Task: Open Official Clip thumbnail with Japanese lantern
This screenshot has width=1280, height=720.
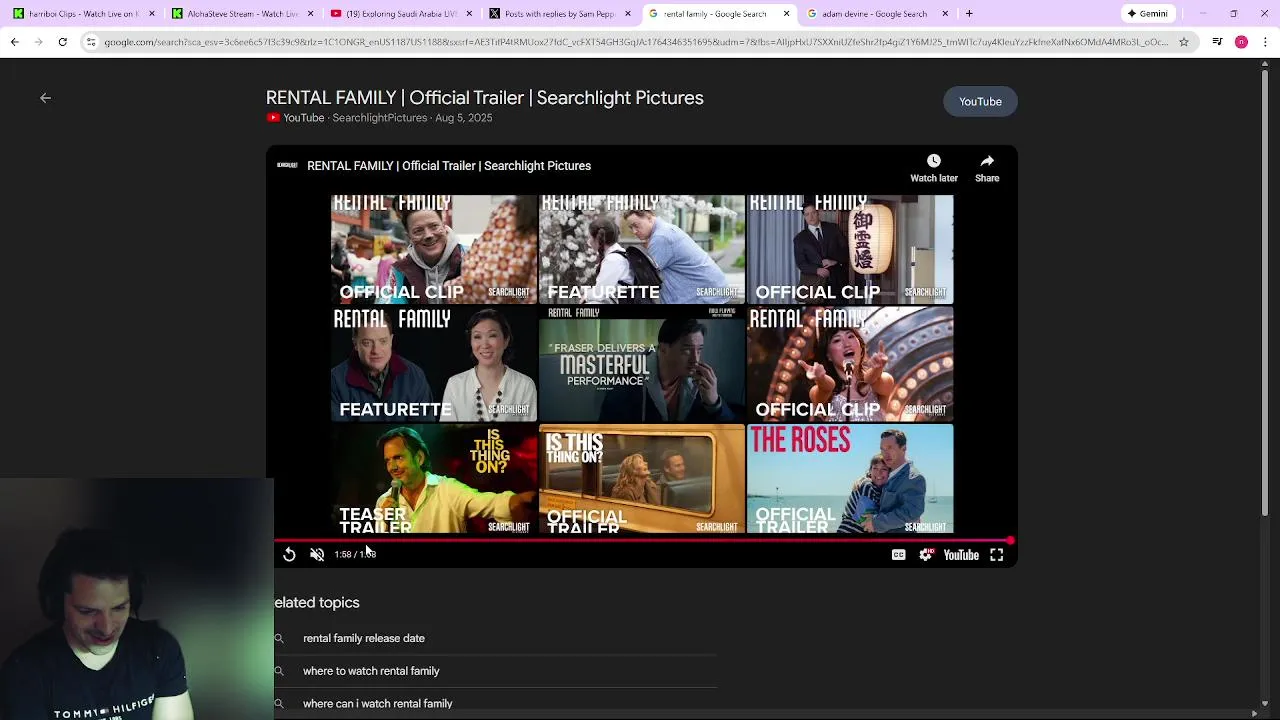Action: tap(850, 249)
